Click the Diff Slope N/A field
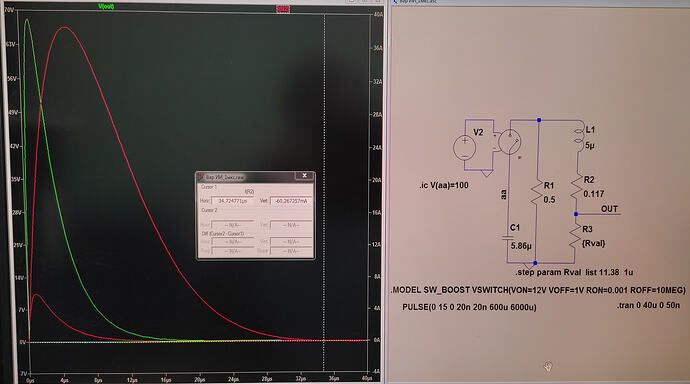The height and width of the screenshot is (384, 690). (x=290, y=251)
